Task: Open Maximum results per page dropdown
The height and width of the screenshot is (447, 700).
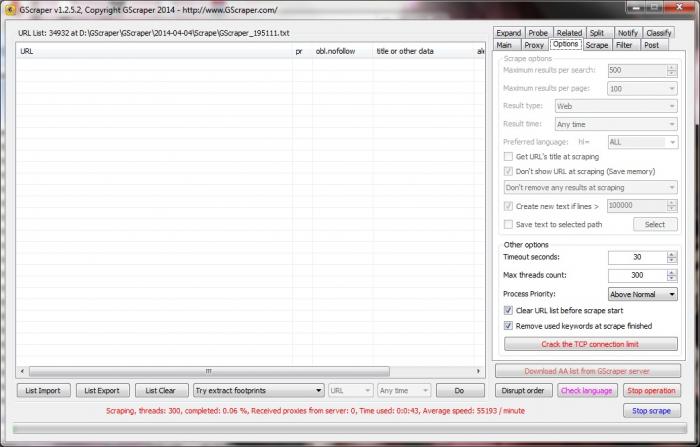Action: (x=642, y=88)
